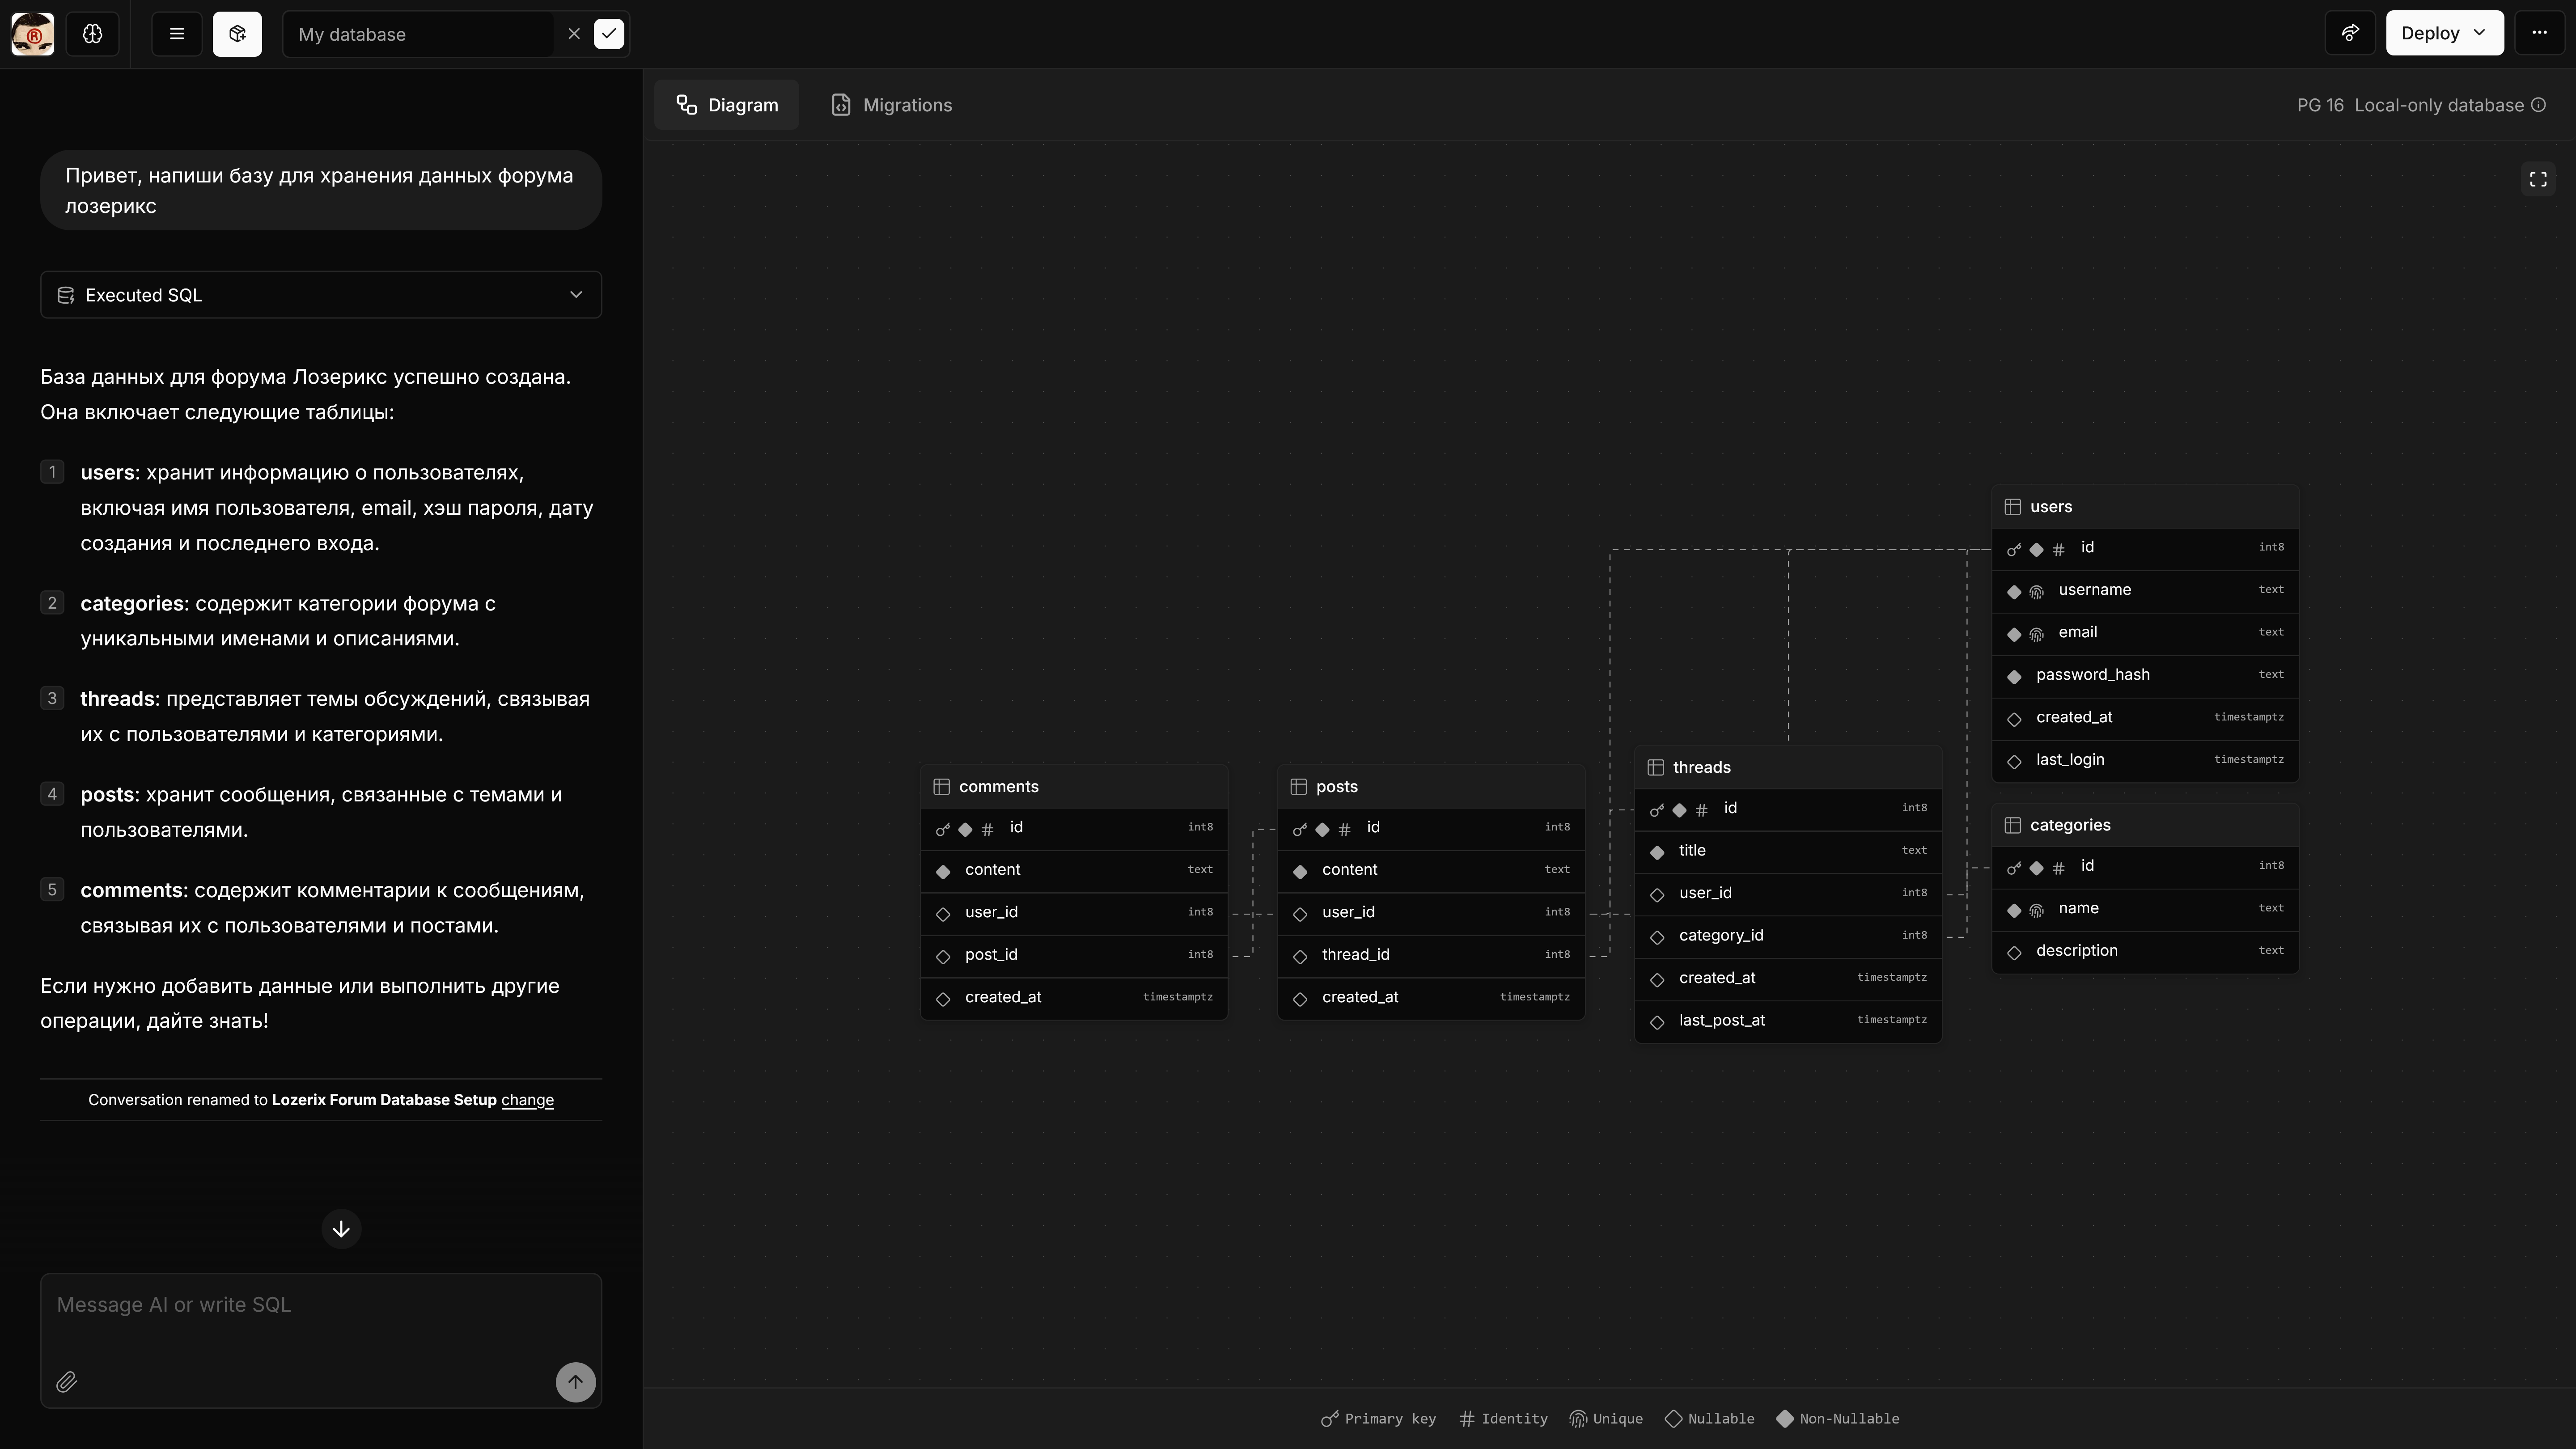
Task: Cancel renaming with the X button
Action: pos(574,34)
